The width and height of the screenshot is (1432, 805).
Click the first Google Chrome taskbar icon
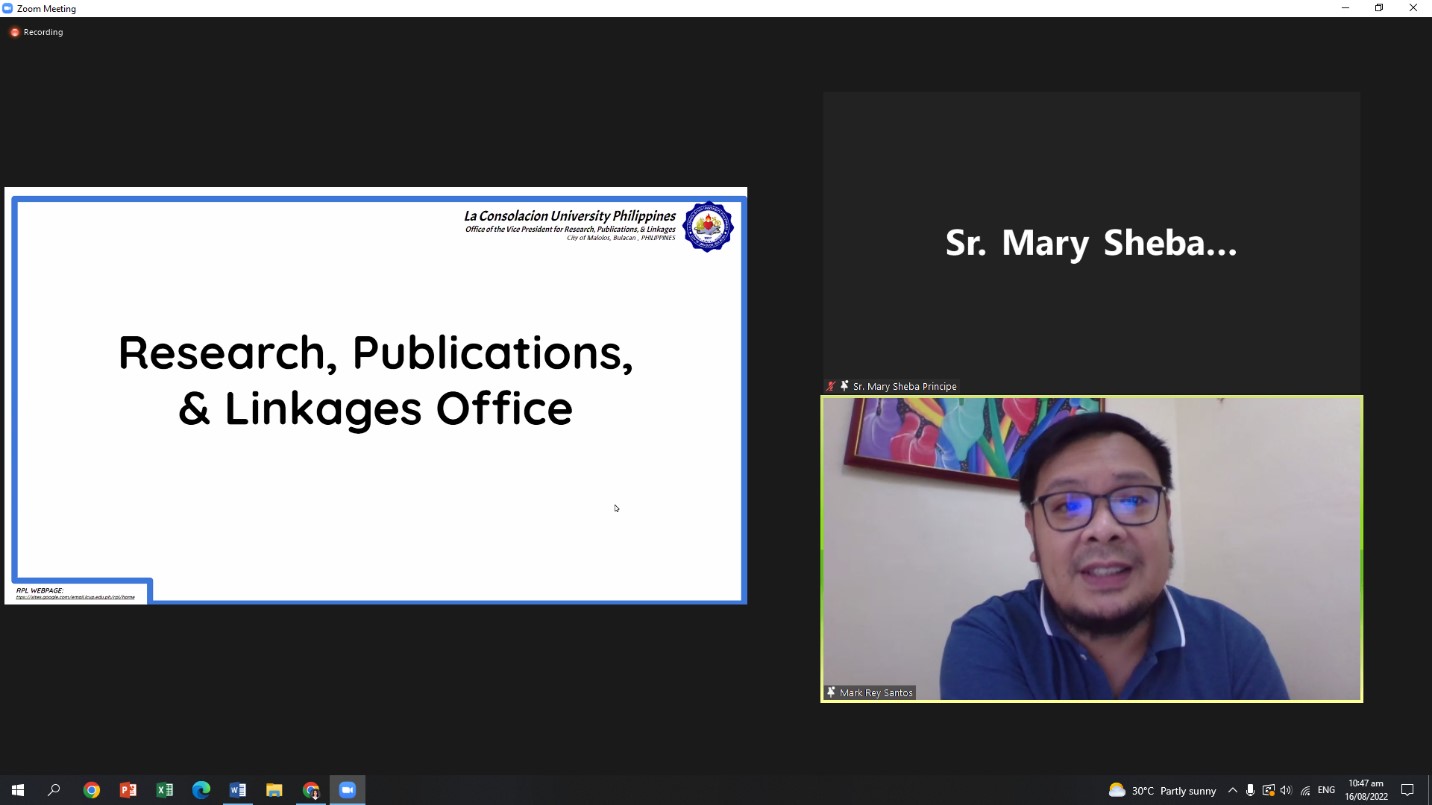click(x=91, y=790)
